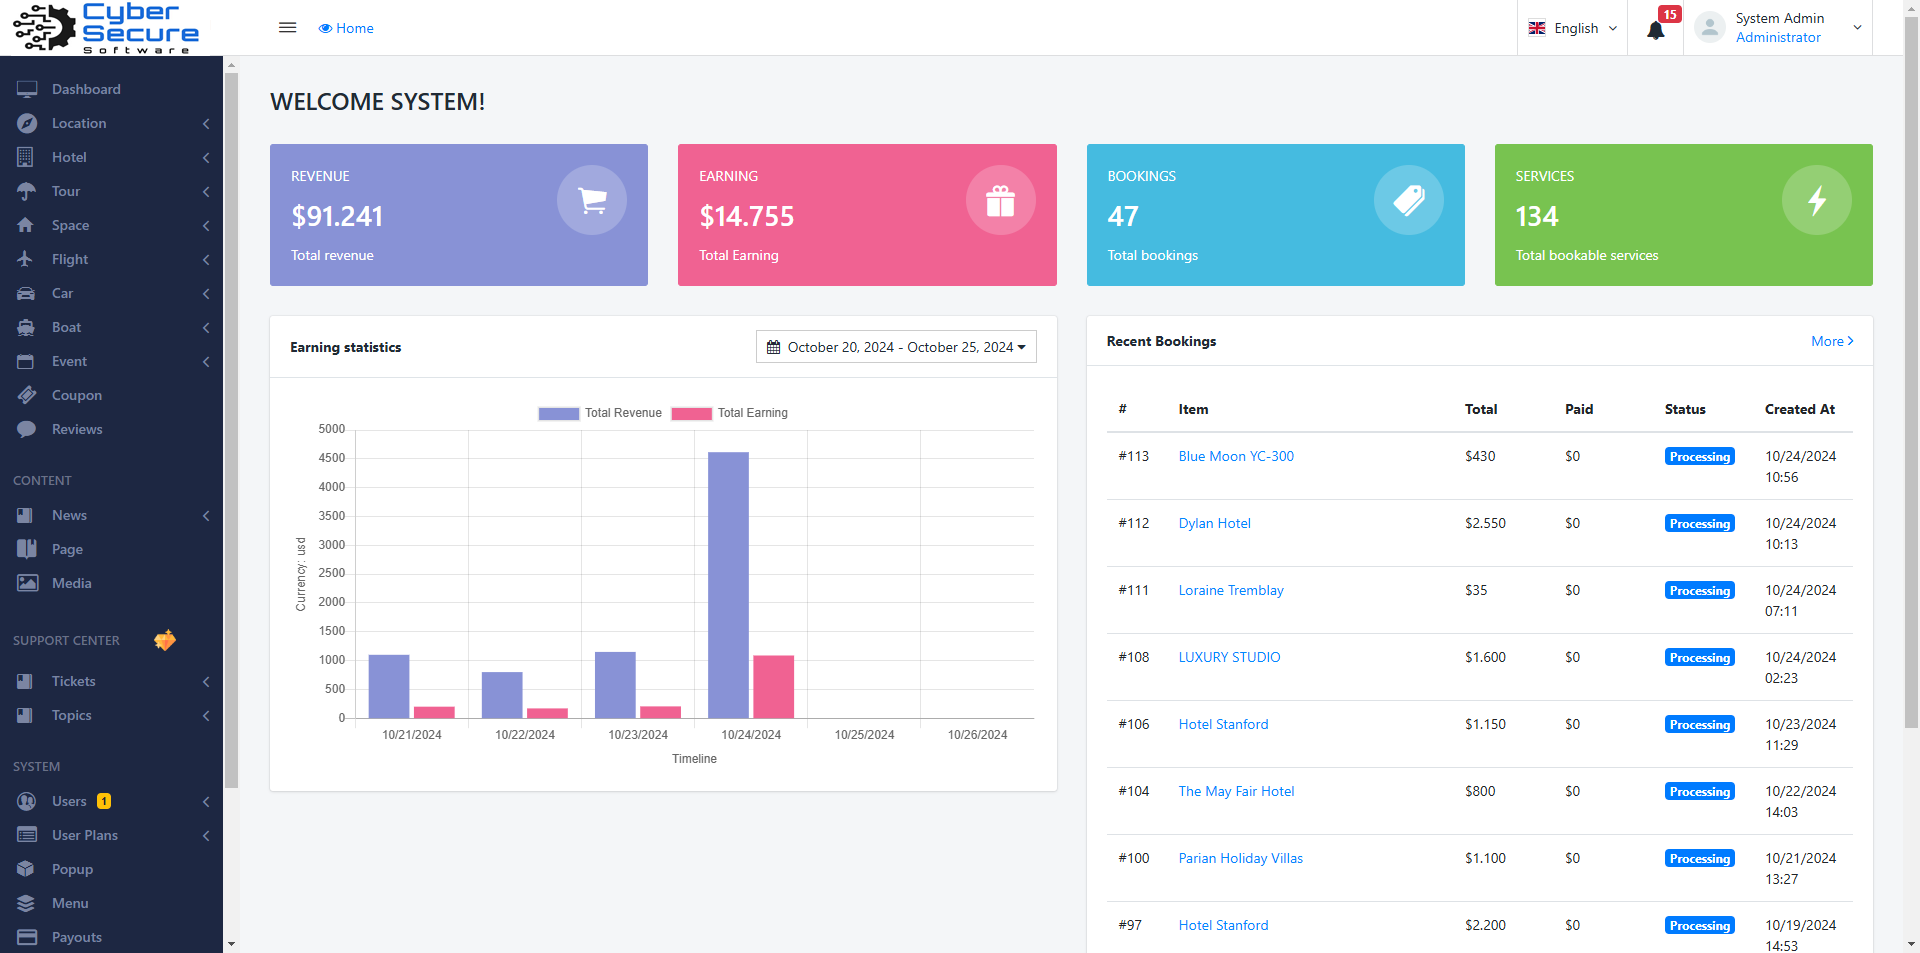The width and height of the screenshot is (1920, 953).
Task: Click the Location compass icon
Action: pos(27,123)
